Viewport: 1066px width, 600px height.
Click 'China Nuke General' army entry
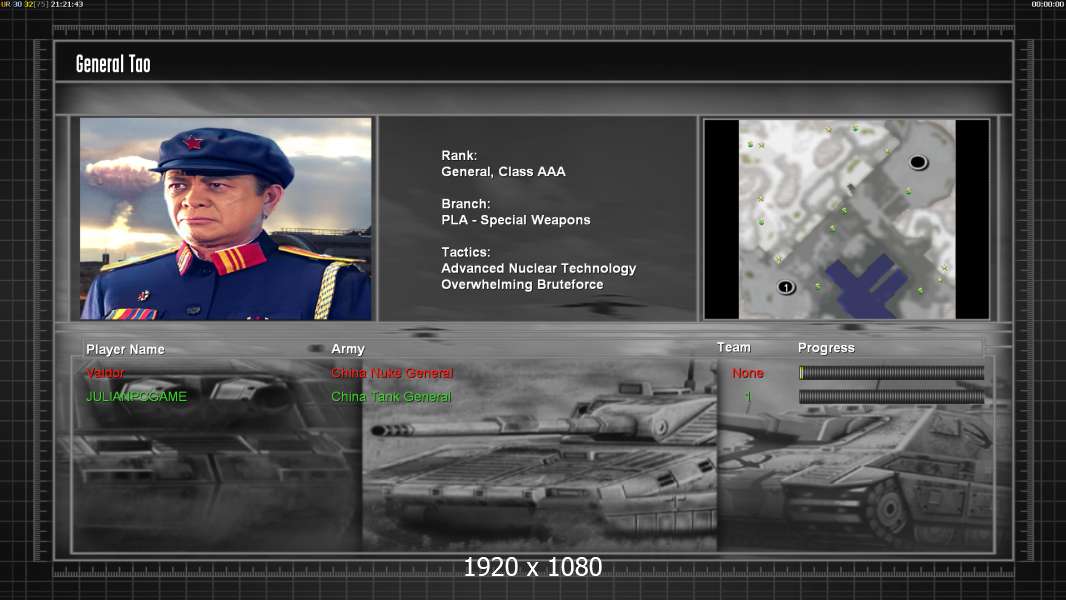[x=392, y=373]
